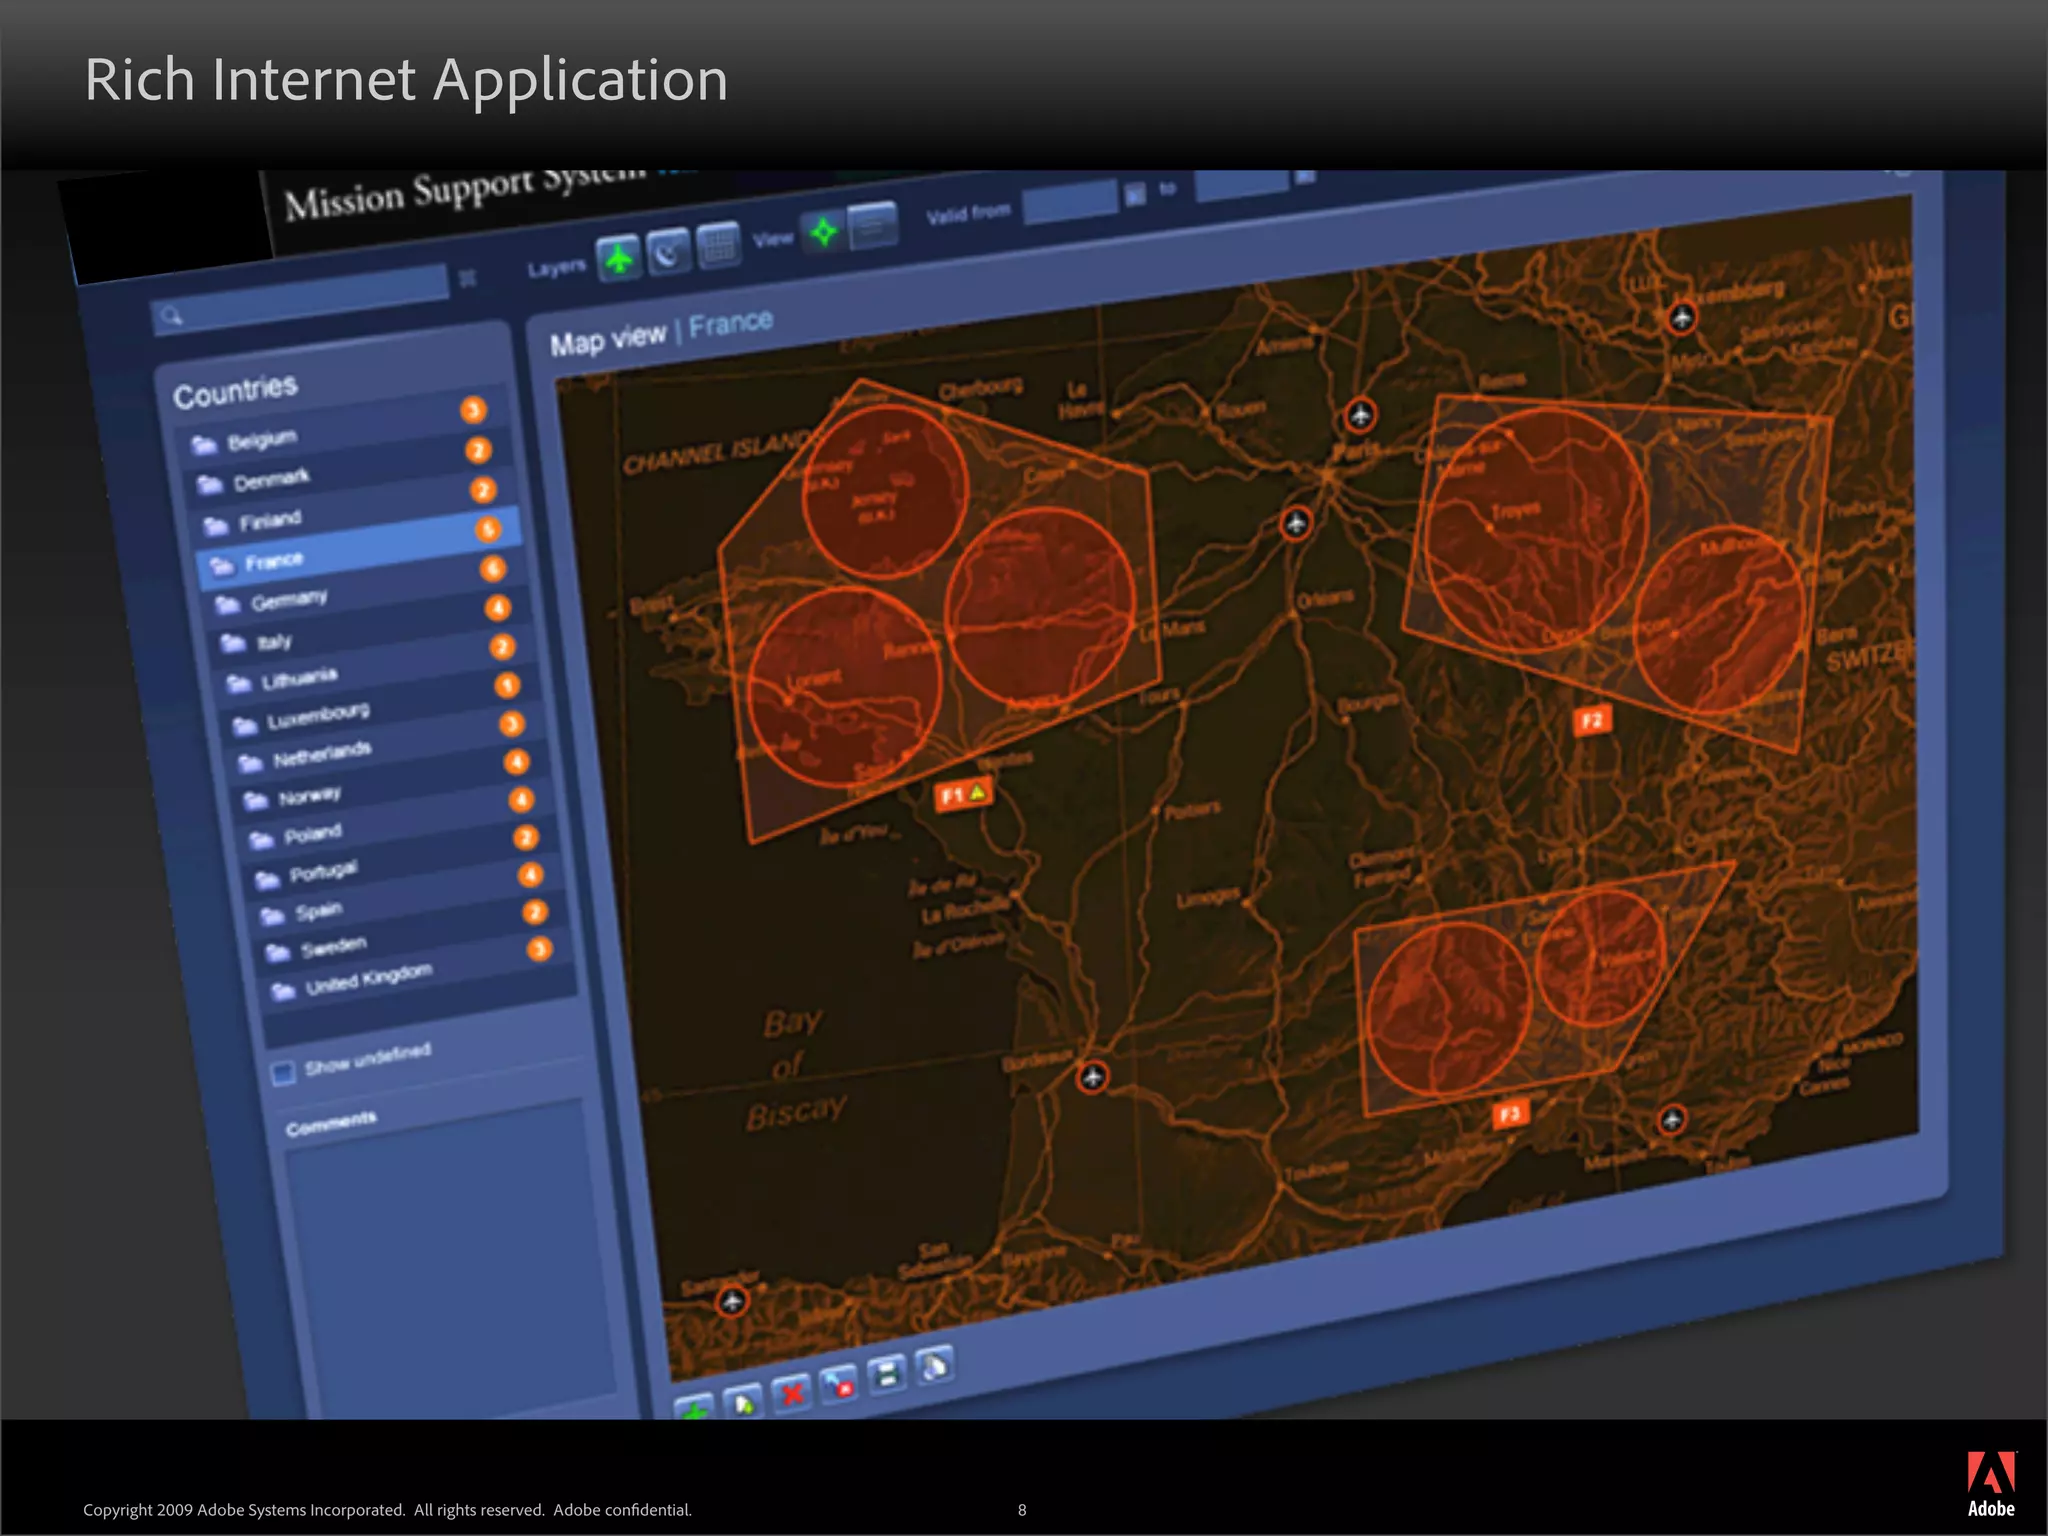Clear the search box with the X icon
2048x1536 pixels.
point(467,279)
